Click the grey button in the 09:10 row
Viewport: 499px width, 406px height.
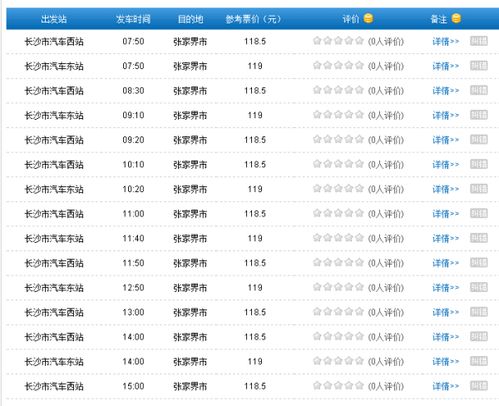479,115
